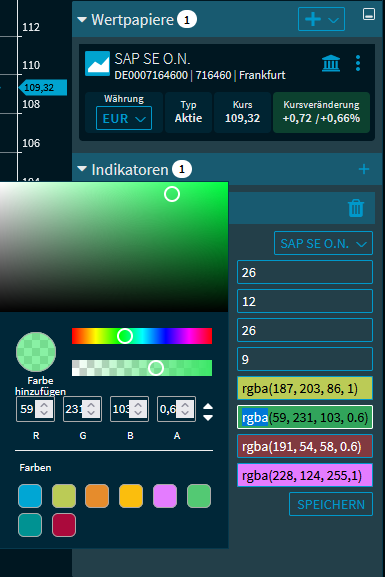Toggle color format with the up-down arrows
Screen dimensions: 385x577
[x=208, y=412]
